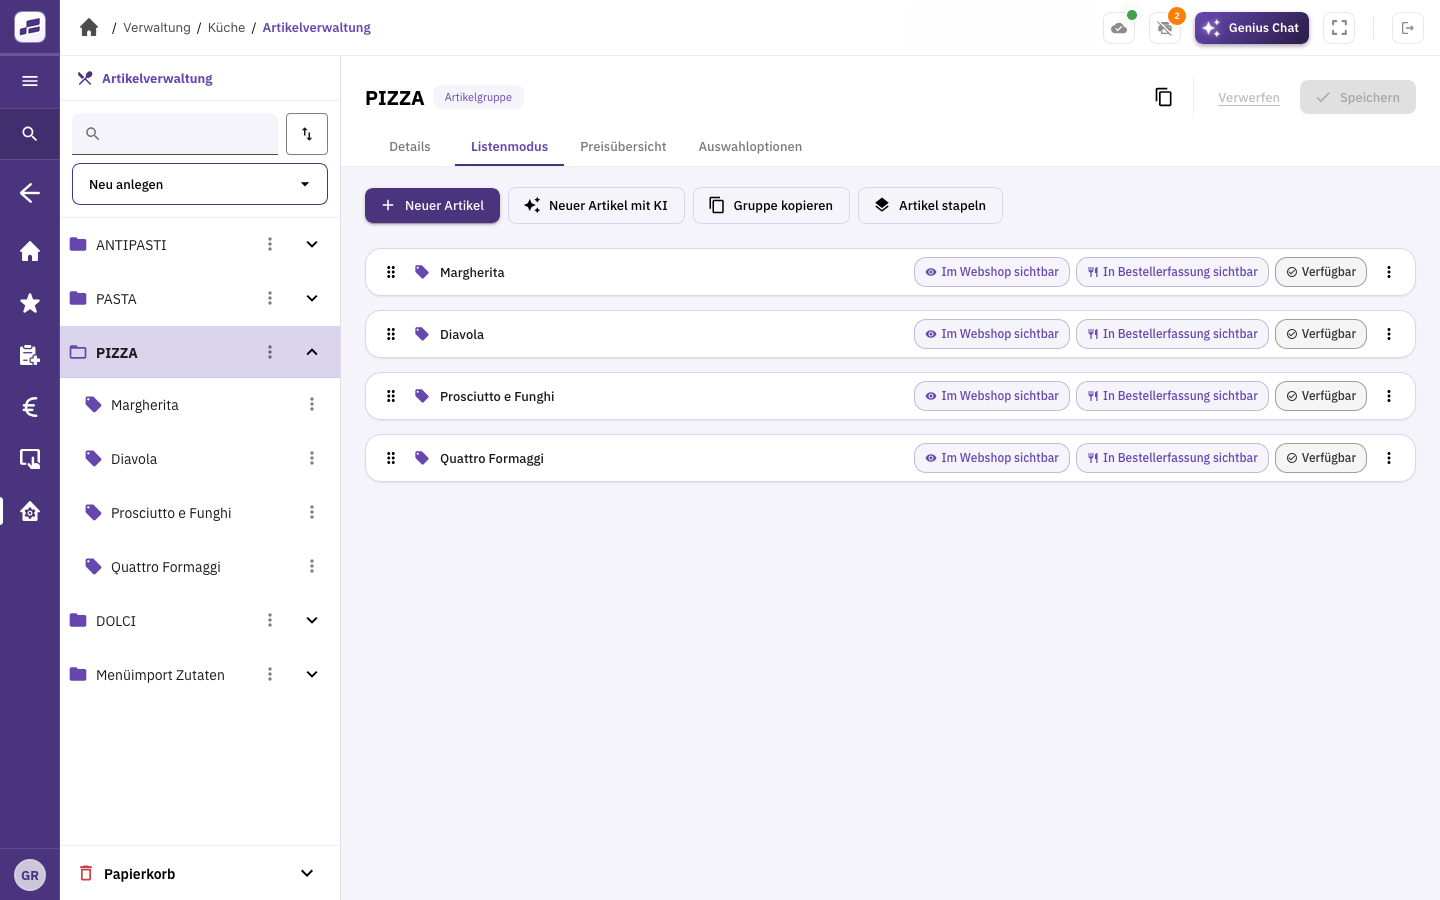1440x900 pixels.
Task: Enter fullscreen mode icon
Action: pyautogui.click(x=1339, y=28)
